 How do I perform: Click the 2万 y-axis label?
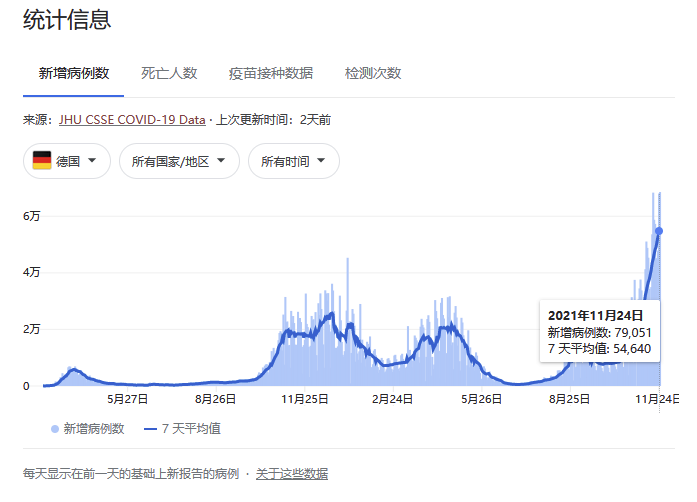click(32, 329)
